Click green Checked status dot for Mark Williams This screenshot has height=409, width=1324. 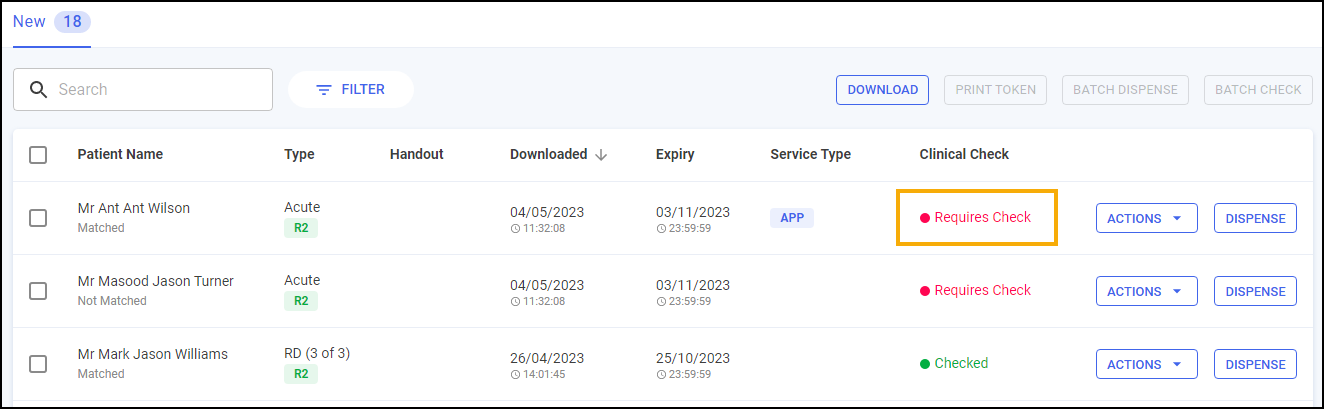pos(925,364)
